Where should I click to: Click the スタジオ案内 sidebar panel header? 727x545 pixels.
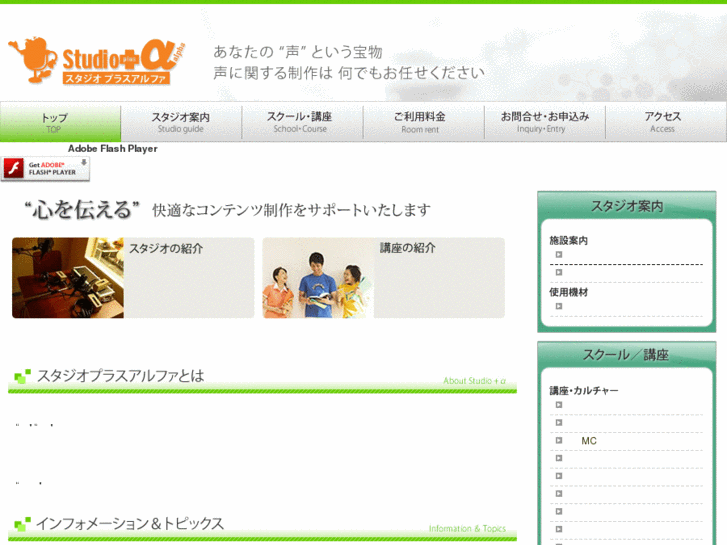626,206
